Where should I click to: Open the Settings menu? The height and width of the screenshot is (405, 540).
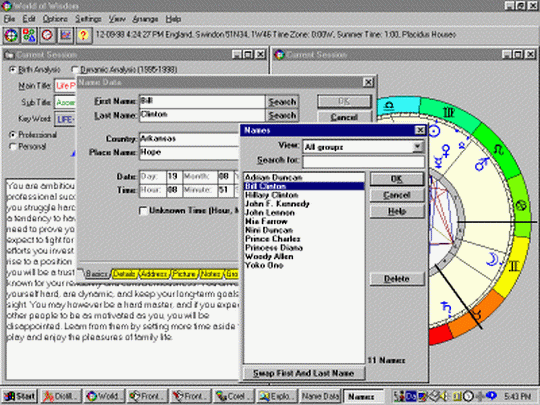pos(88,19)
